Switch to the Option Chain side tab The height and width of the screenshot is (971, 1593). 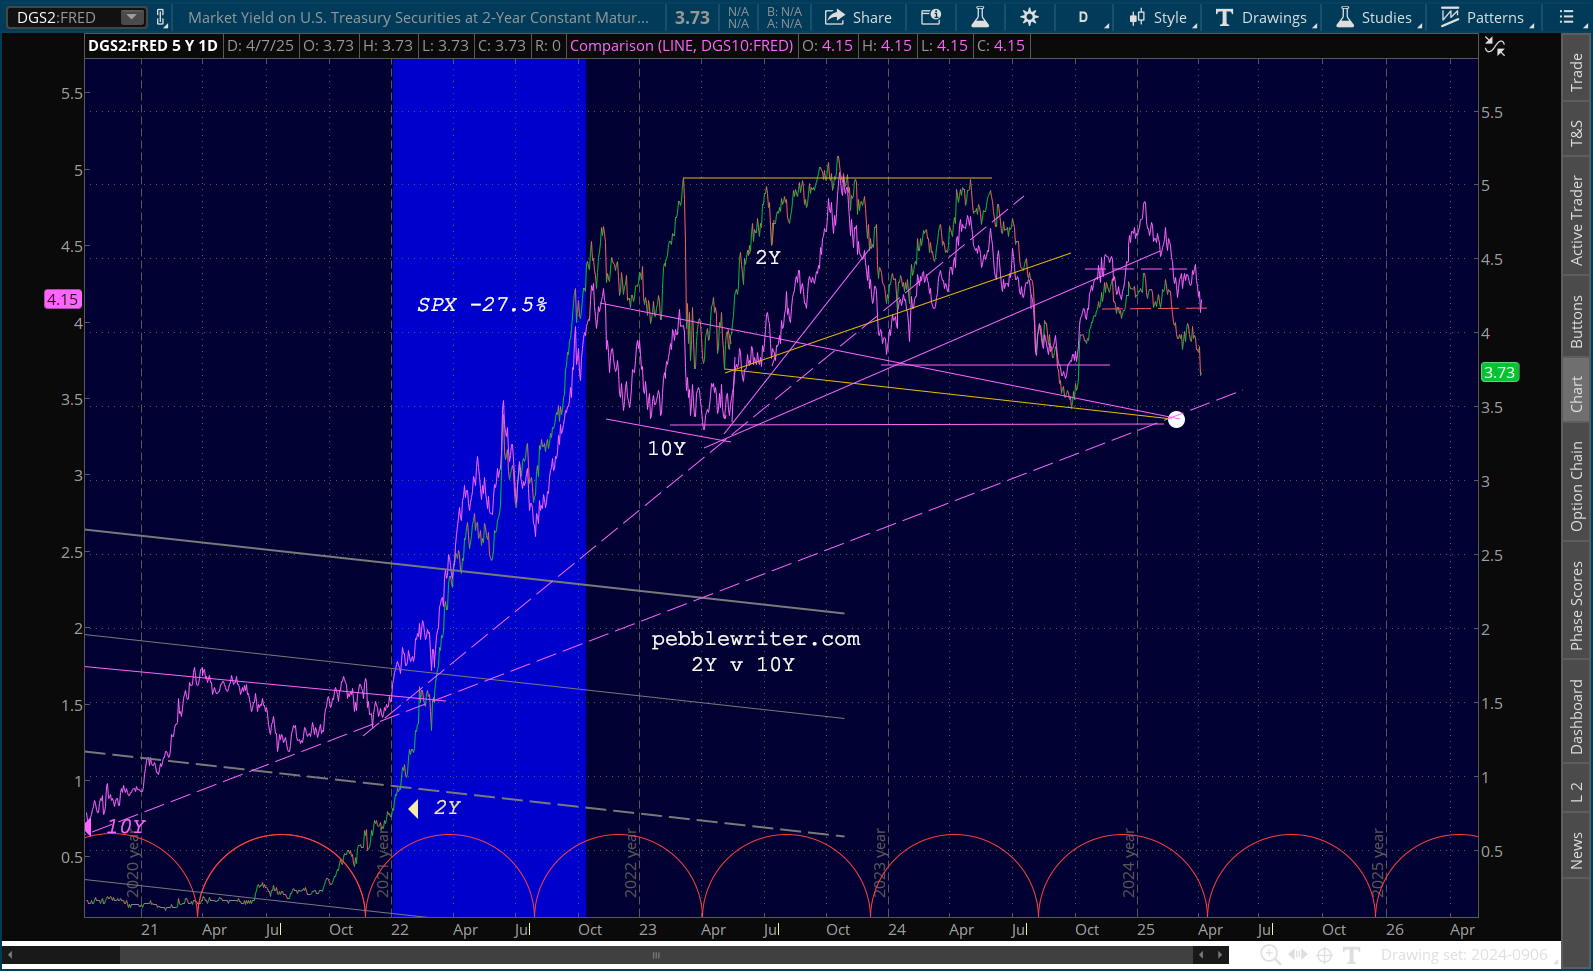point(1577,486)
